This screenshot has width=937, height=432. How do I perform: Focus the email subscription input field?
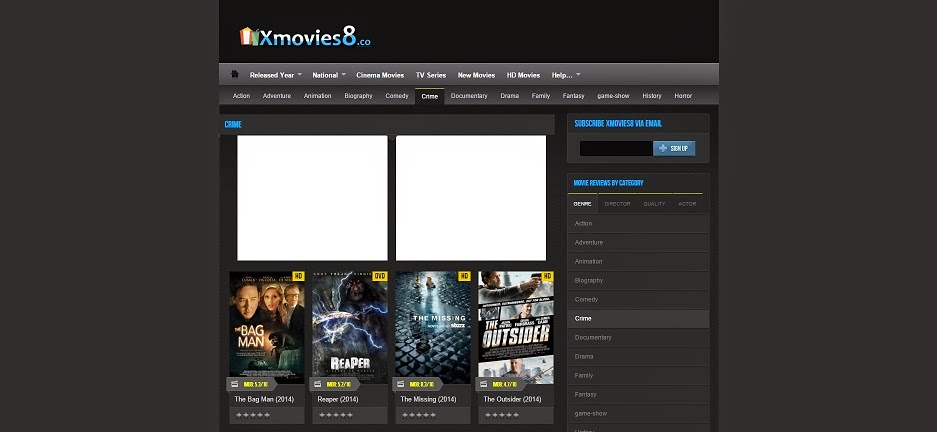616,148
